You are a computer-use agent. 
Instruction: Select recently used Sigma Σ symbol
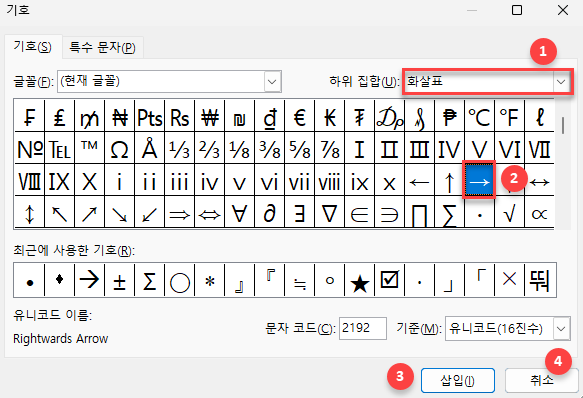click(x=149, y=280)
